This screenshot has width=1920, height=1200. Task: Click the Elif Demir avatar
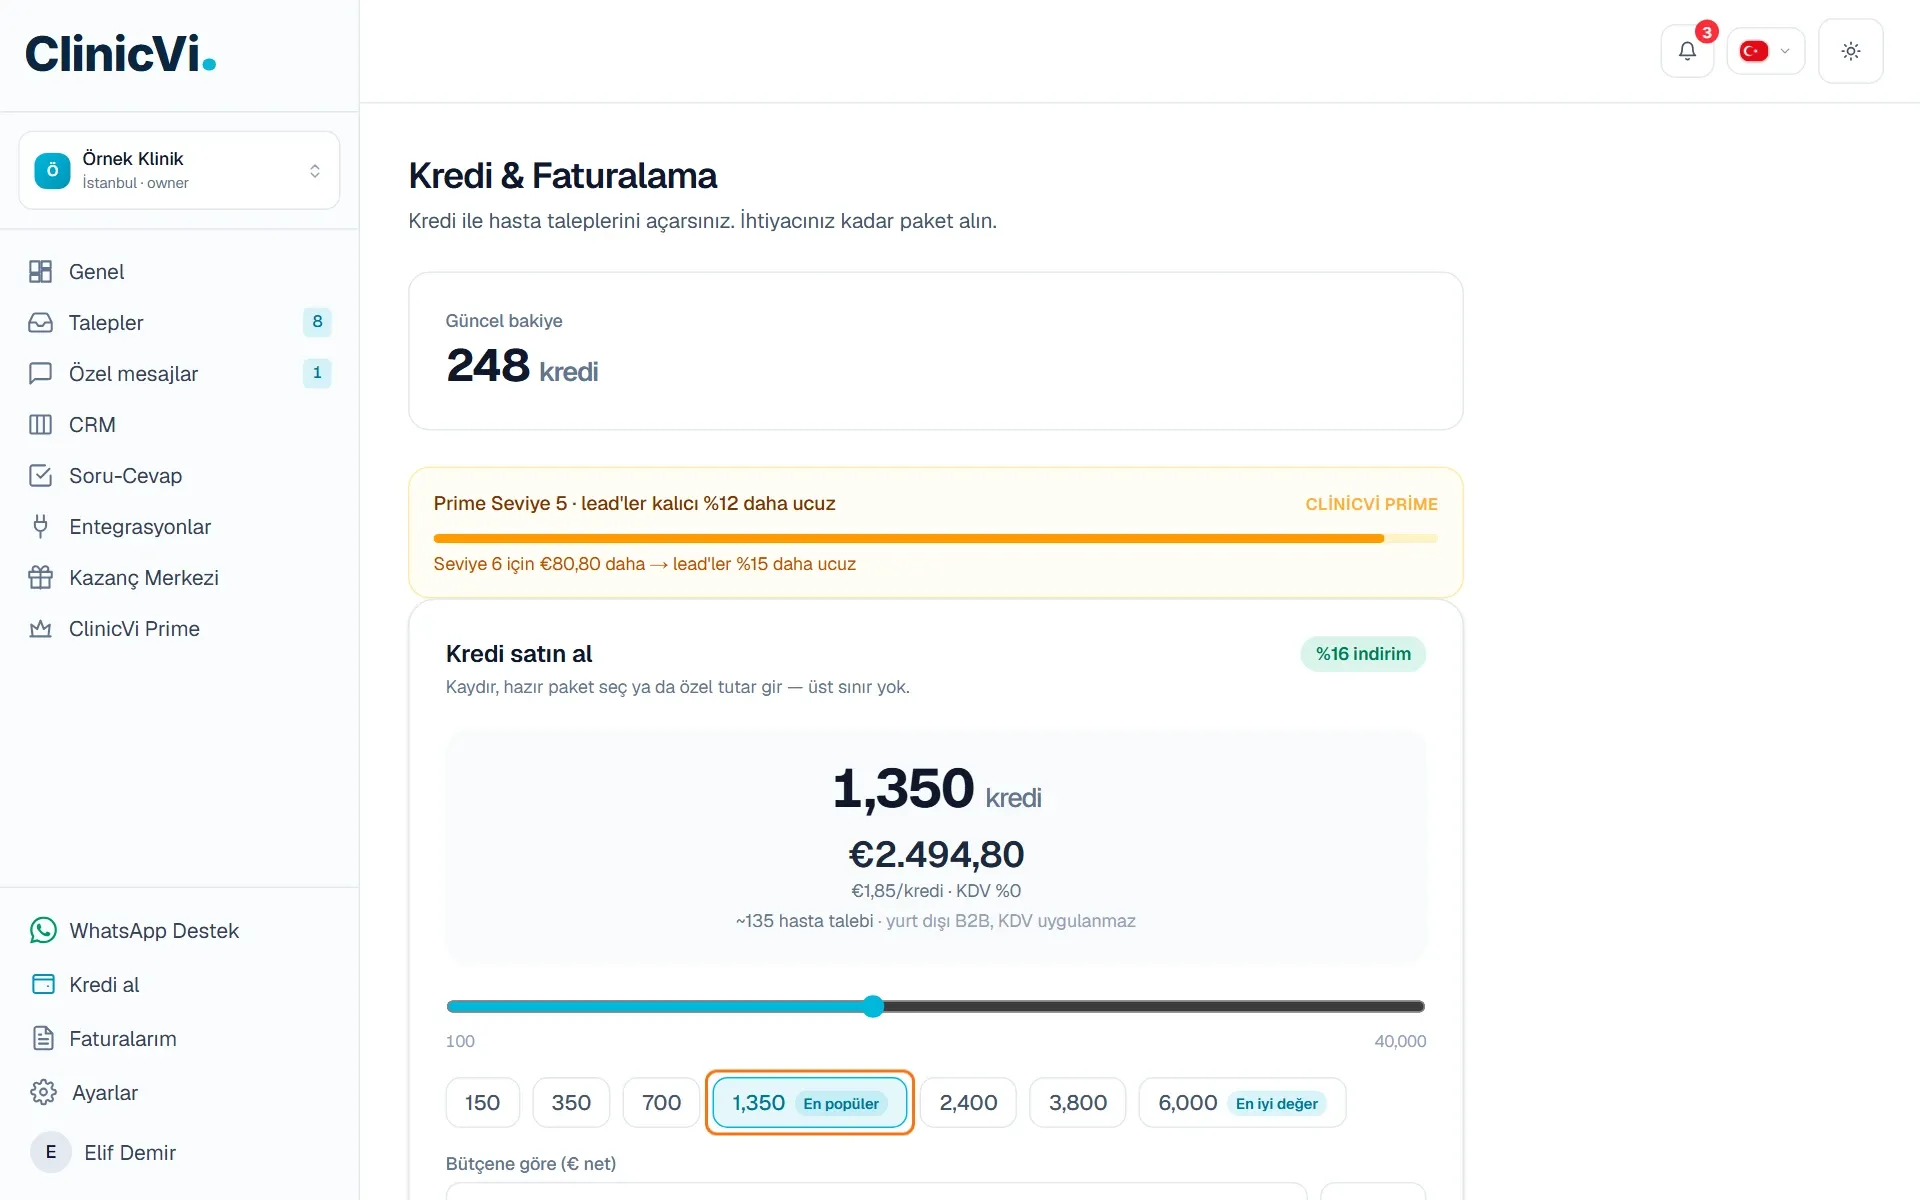coord(51,1152)
